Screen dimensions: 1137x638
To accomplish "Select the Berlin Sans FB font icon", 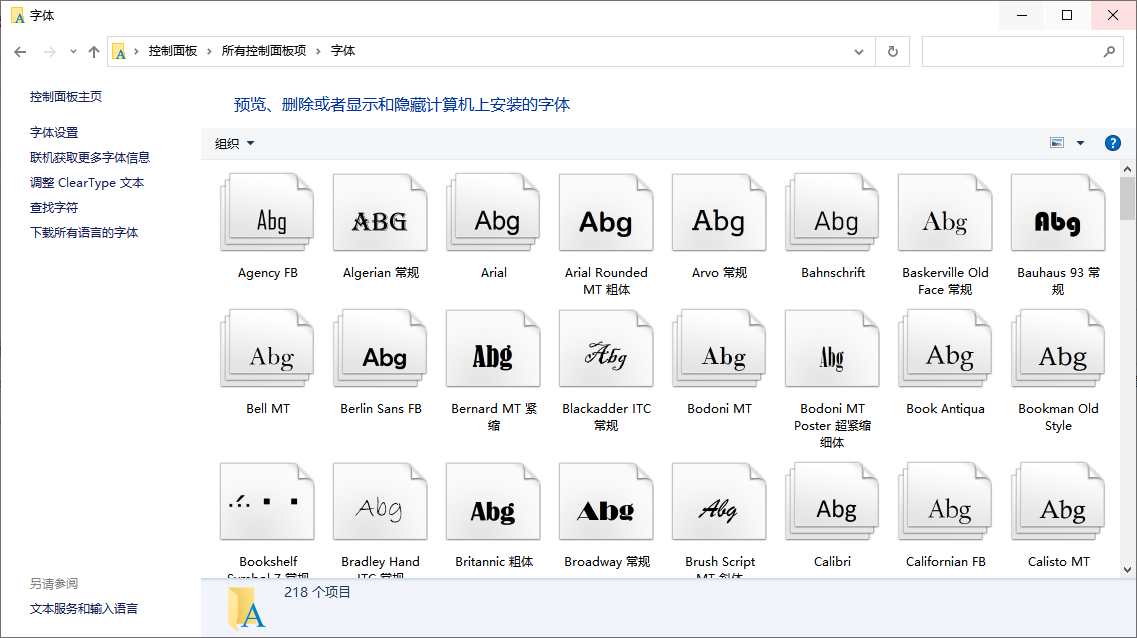I will tap(380, 349).
